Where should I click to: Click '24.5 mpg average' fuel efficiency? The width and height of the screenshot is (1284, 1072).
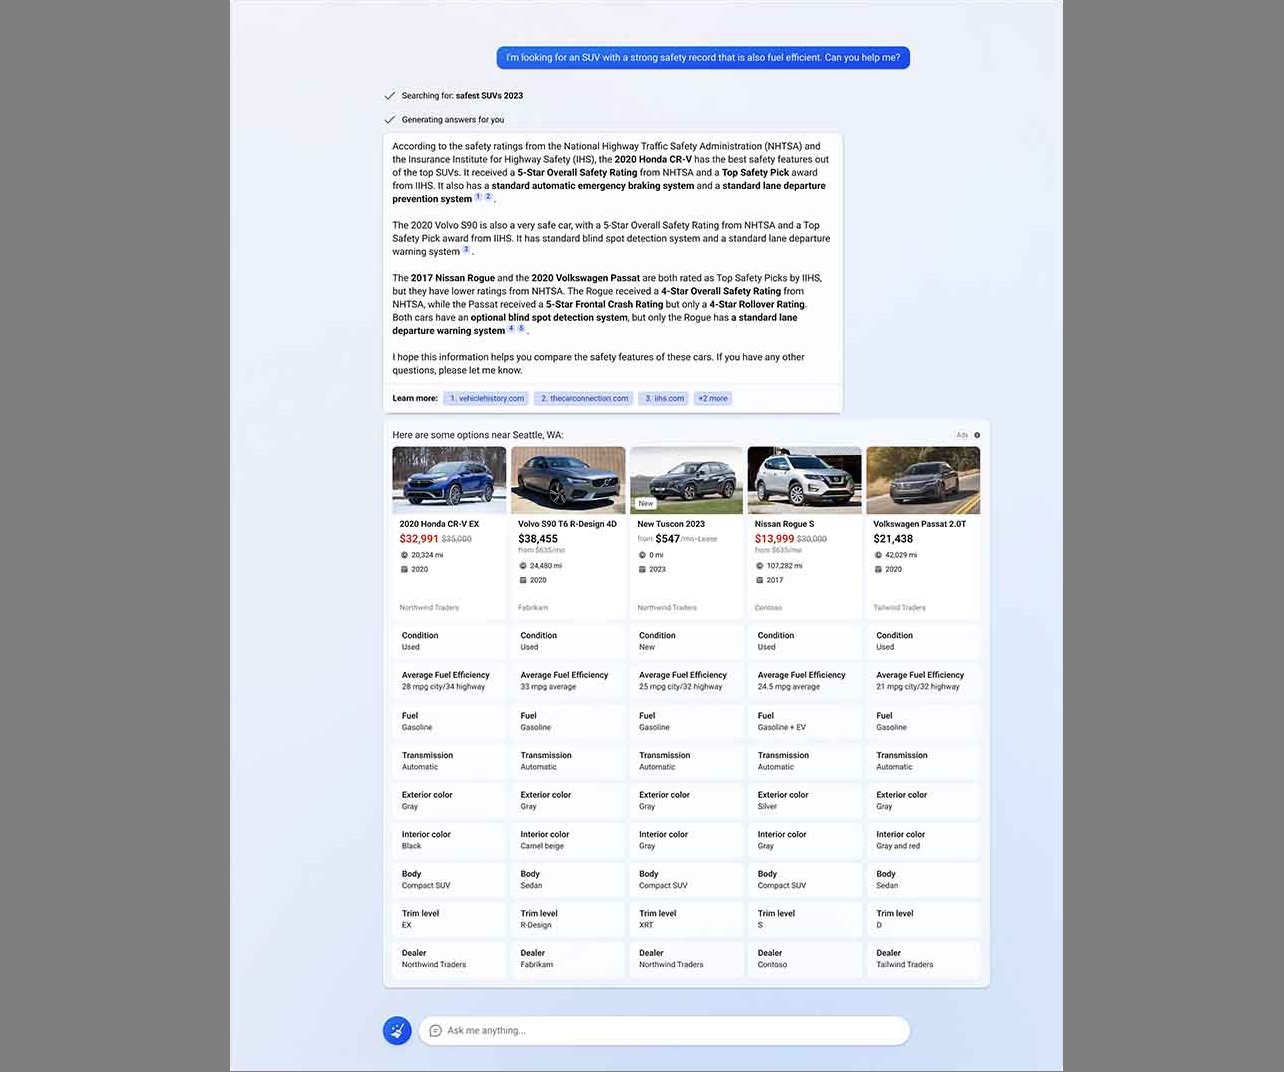pyautogui.click(x=789, y=687)
